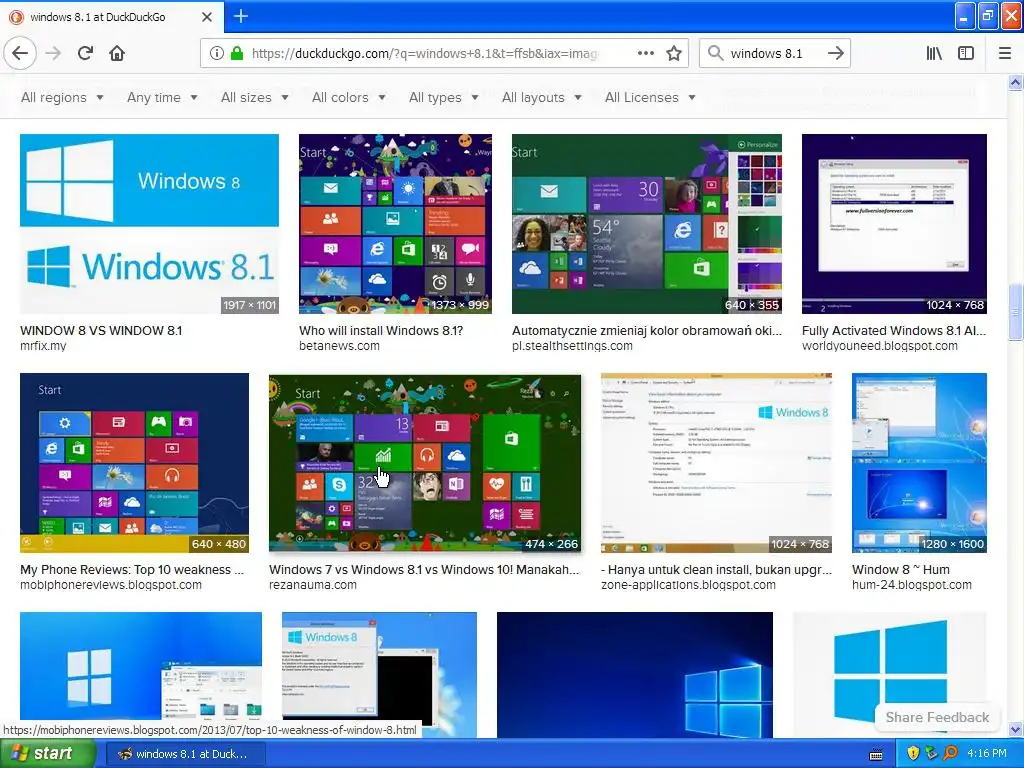The width and height of the screenshot is (1024, 768).
Task: Click Fully Activated Windows 8.1 title
Action: point(894,330)
